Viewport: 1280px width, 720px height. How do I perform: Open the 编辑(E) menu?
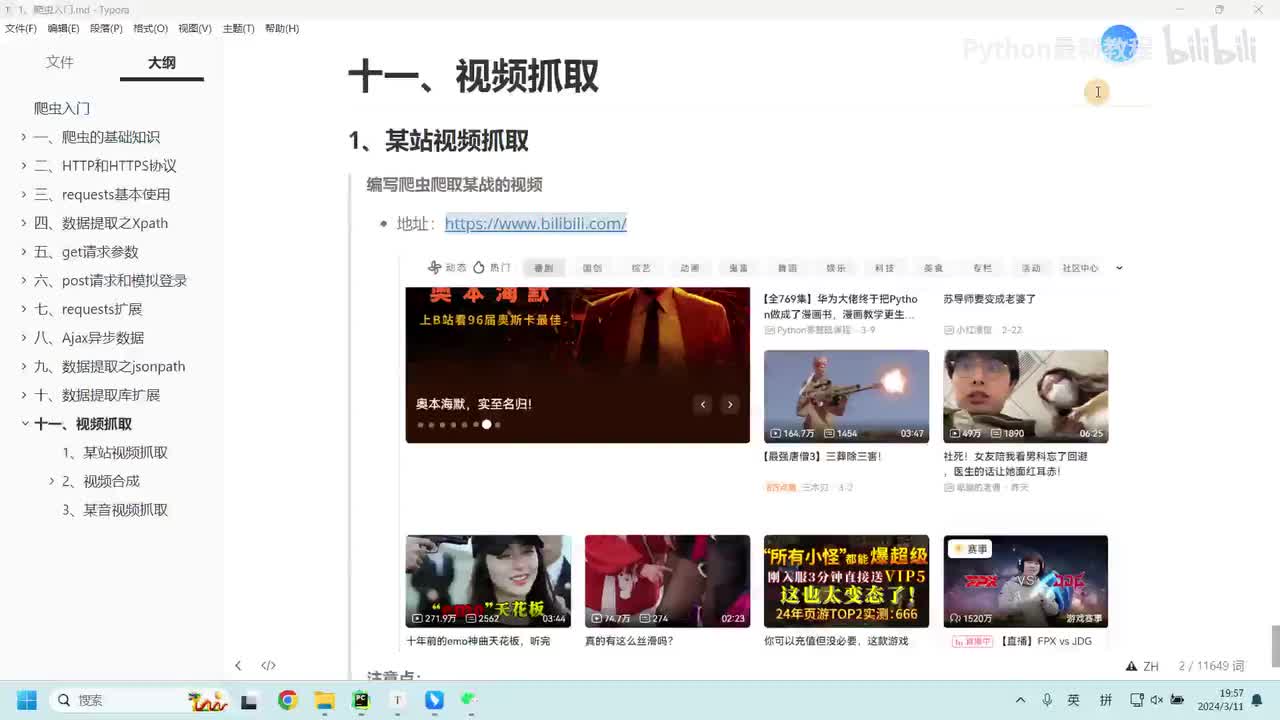click(x=63, y=28)
